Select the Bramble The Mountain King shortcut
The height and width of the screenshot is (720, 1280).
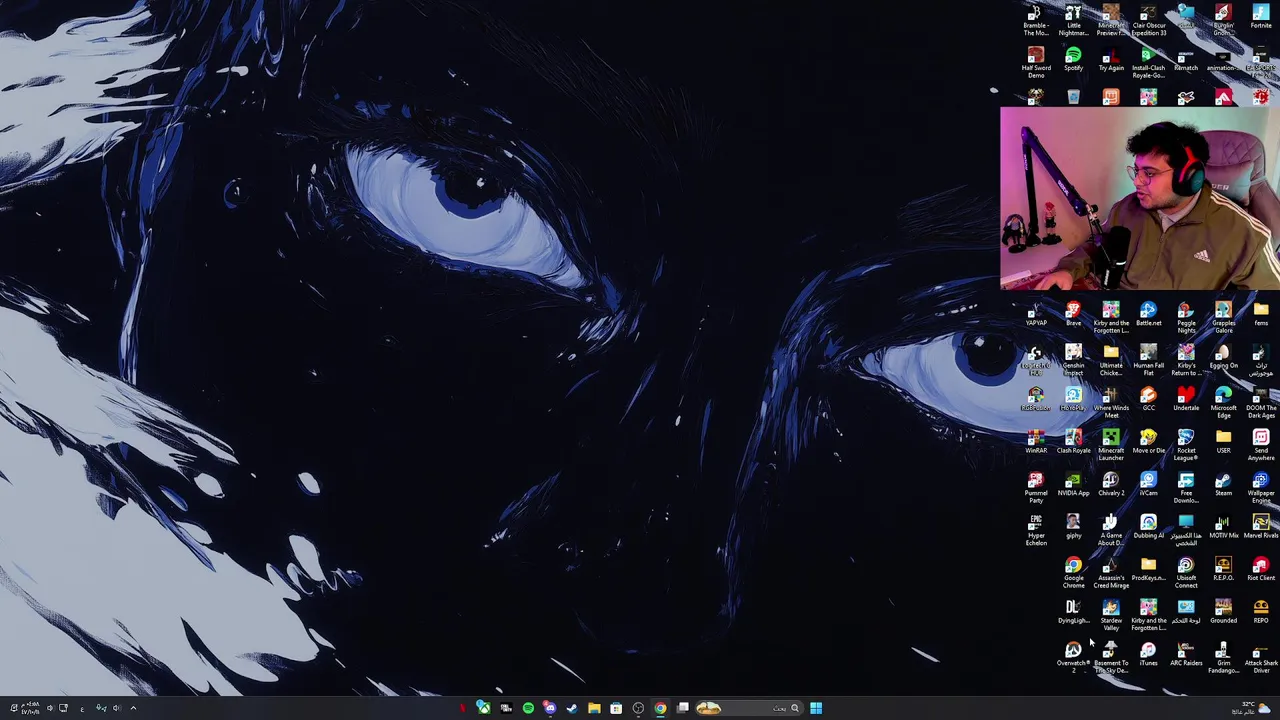tap(1036, 22)
